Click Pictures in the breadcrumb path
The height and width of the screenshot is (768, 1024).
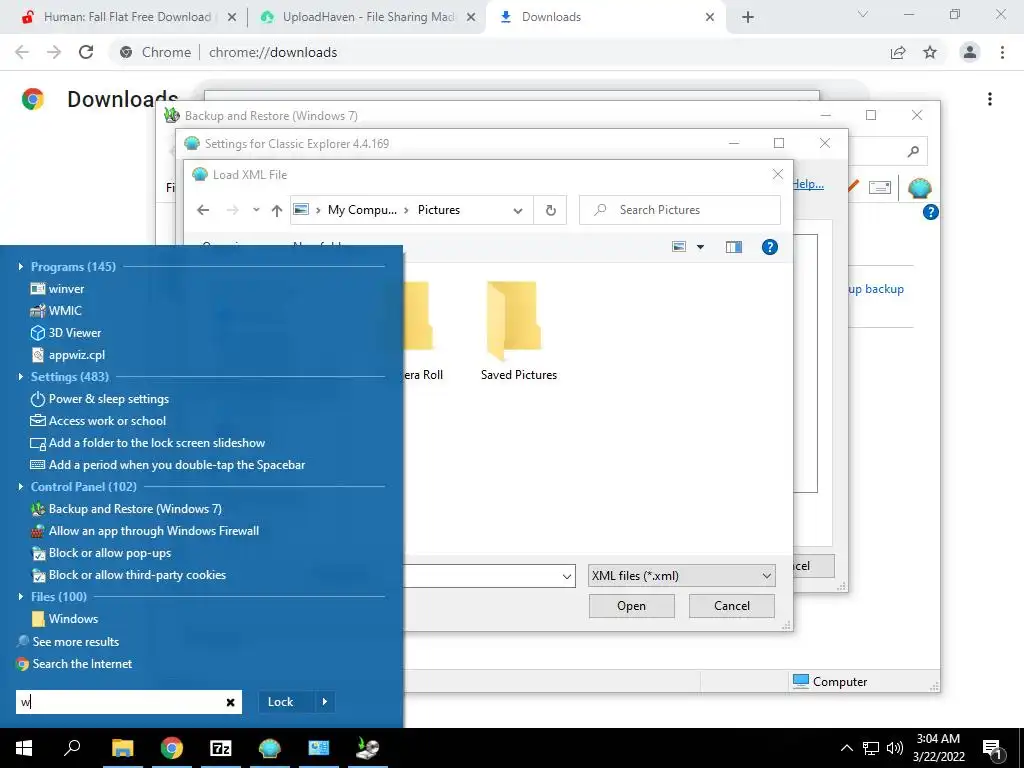click(439, 210)
